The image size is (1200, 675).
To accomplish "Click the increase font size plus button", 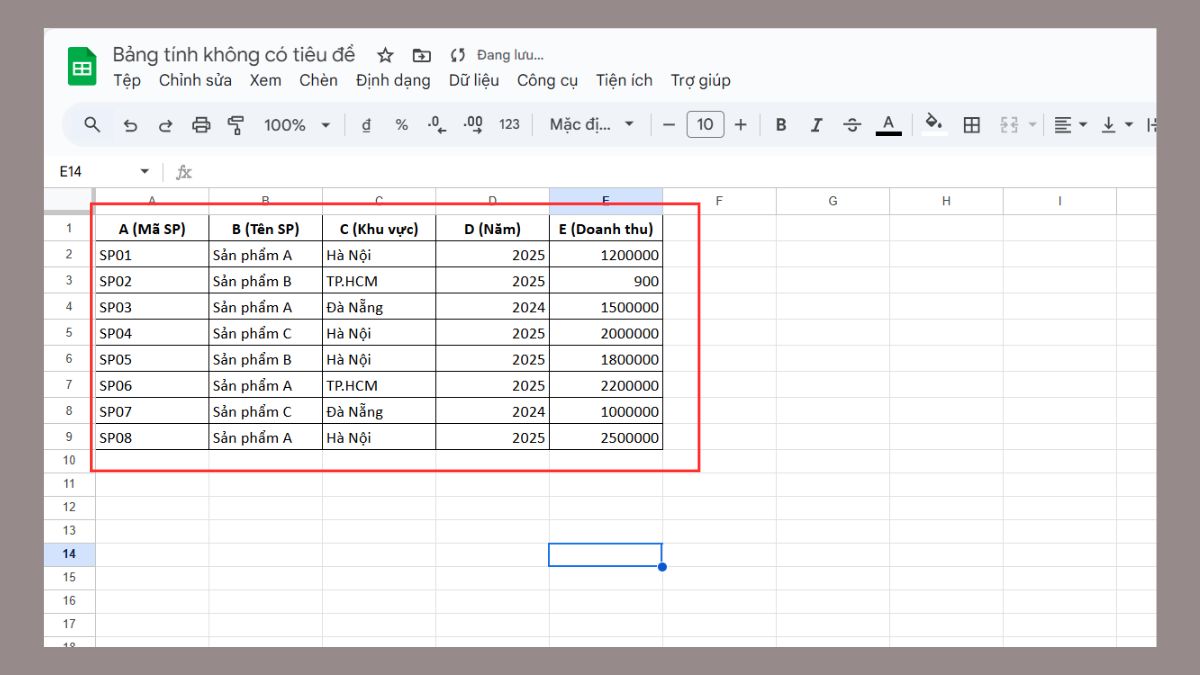I will click(740, 125).
